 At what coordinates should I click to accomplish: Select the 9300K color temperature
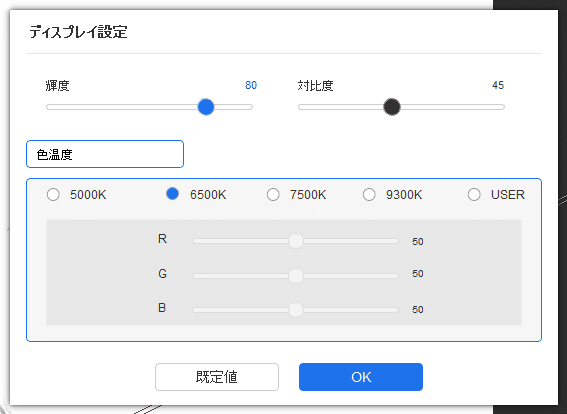click(369, 195)
